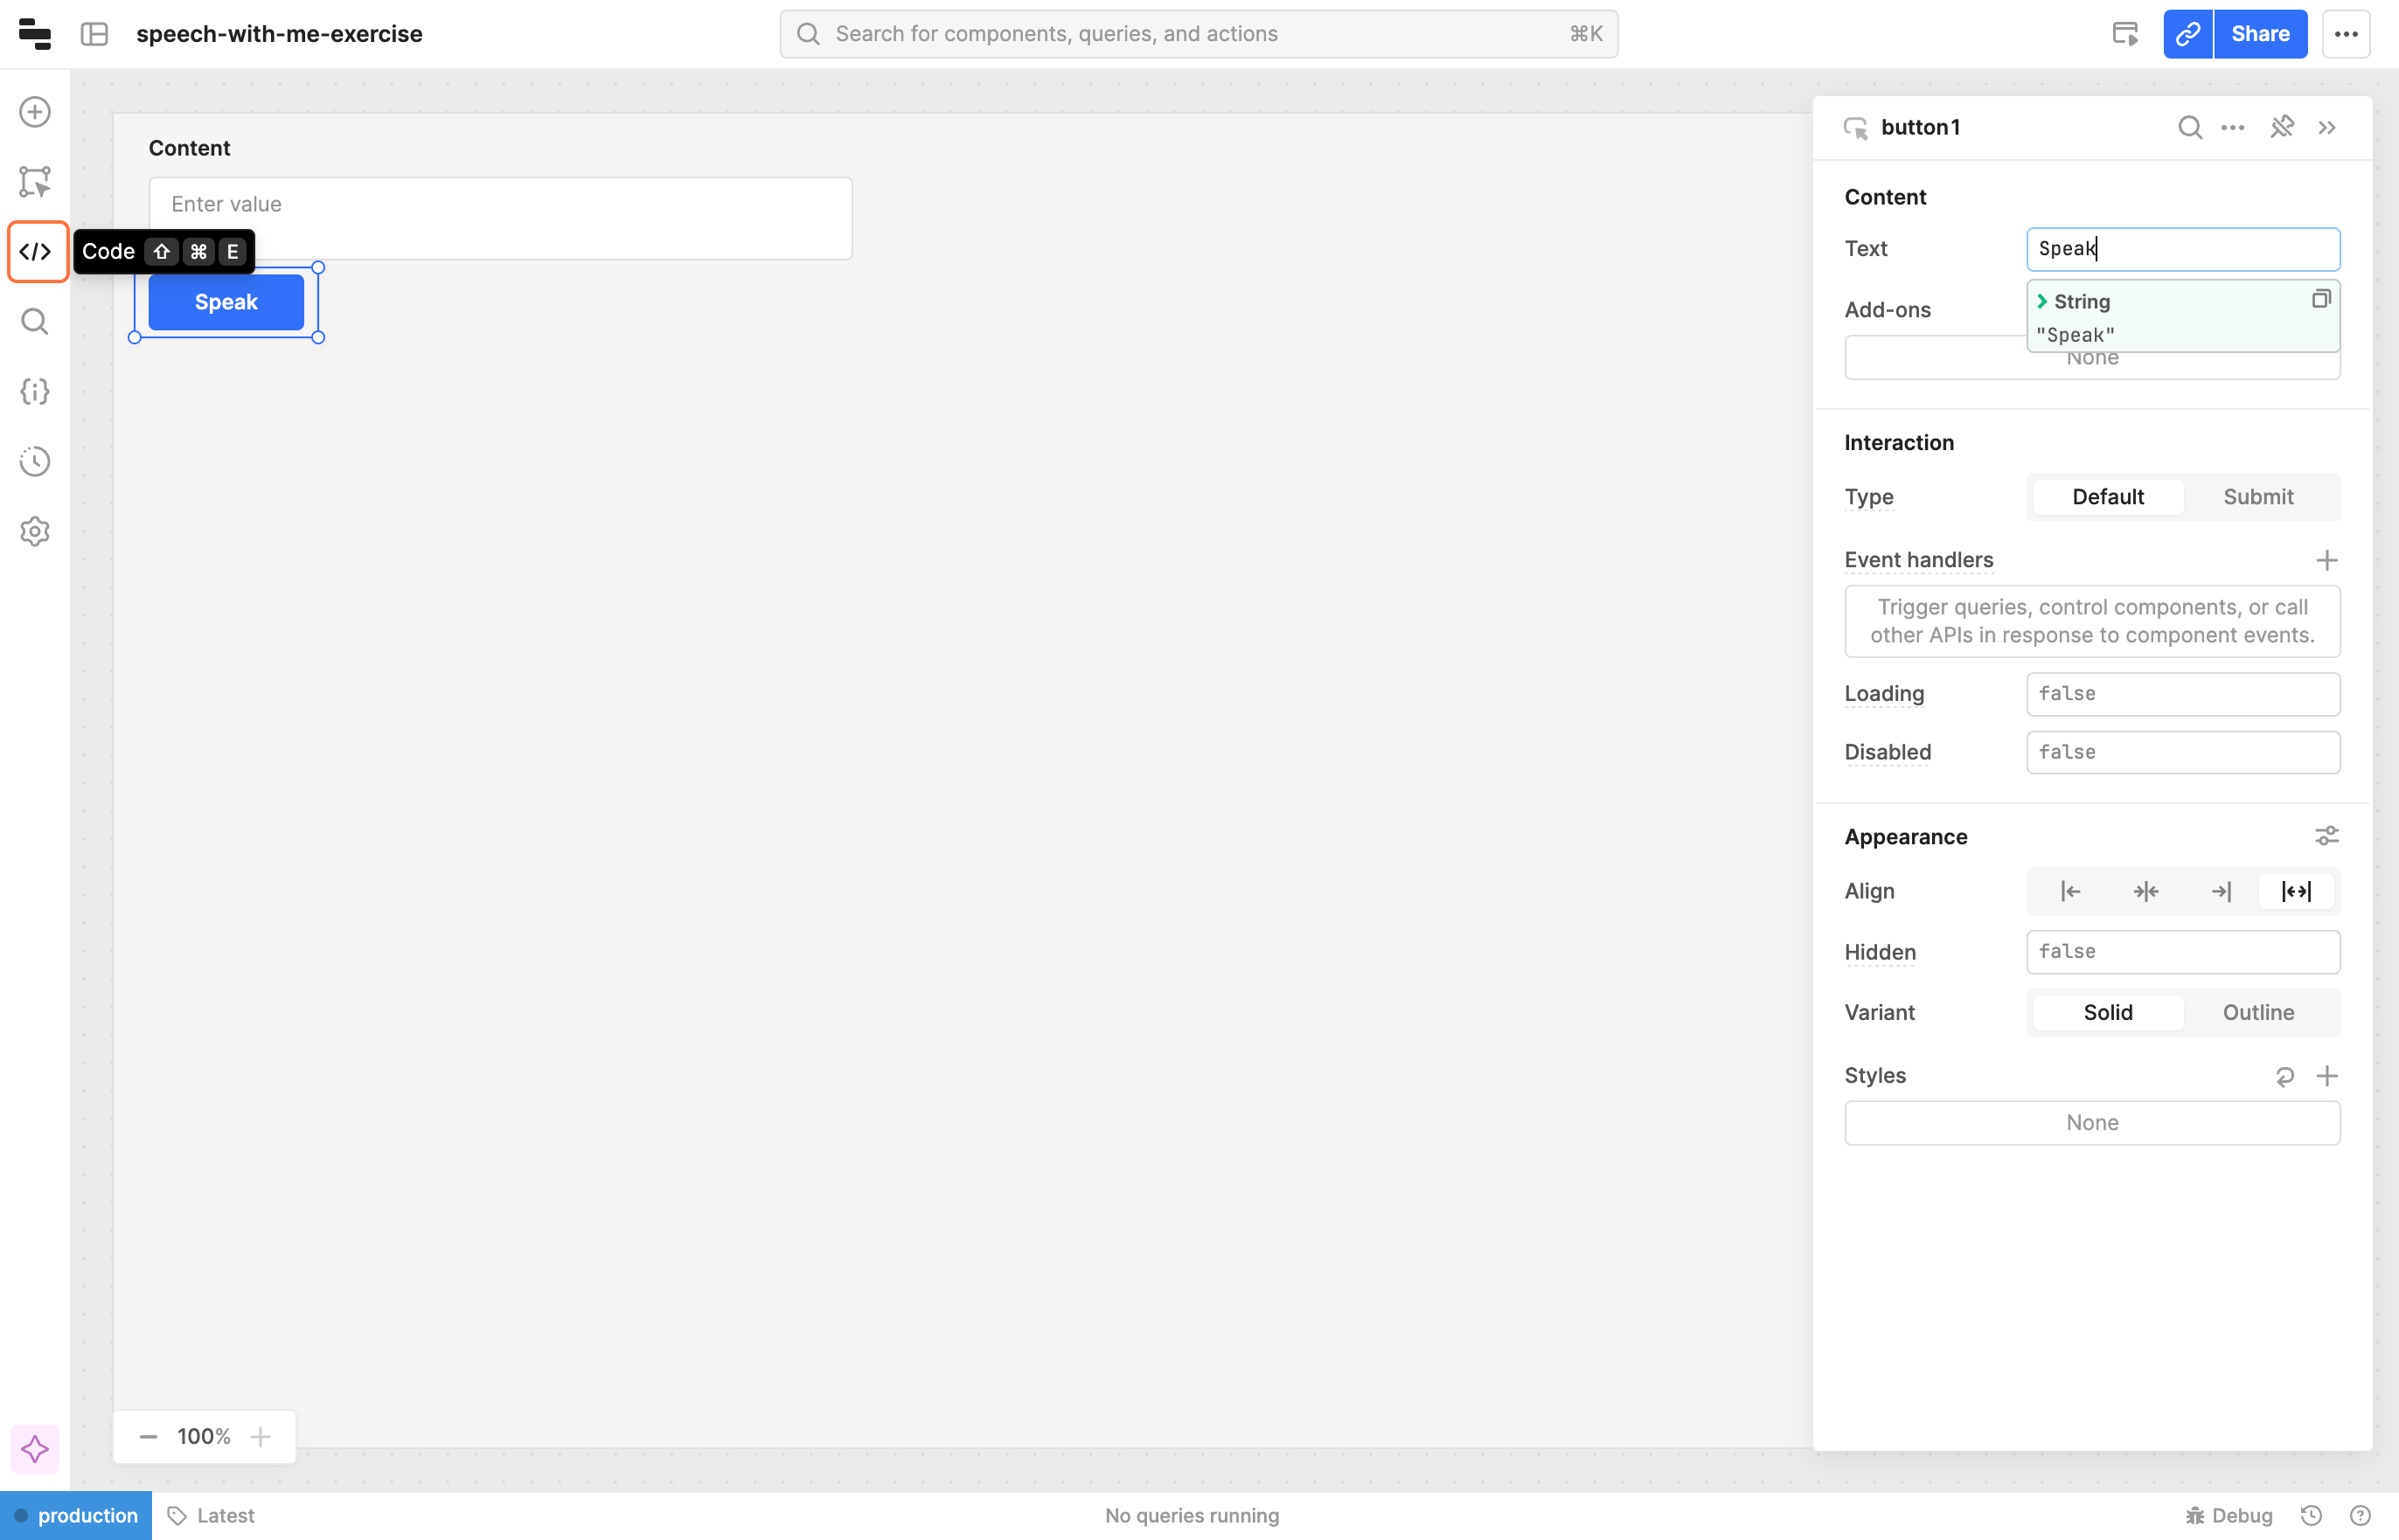Screen dimensions: 2399x1540
Task: Open the Component tree icon
Action: [36, 182]
